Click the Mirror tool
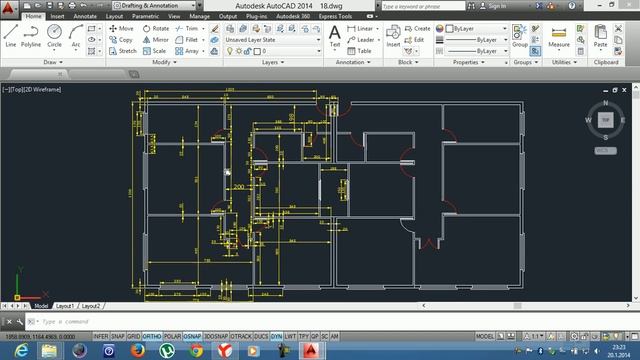Screen dimensions: 640x360 click(x=156, y=40)
